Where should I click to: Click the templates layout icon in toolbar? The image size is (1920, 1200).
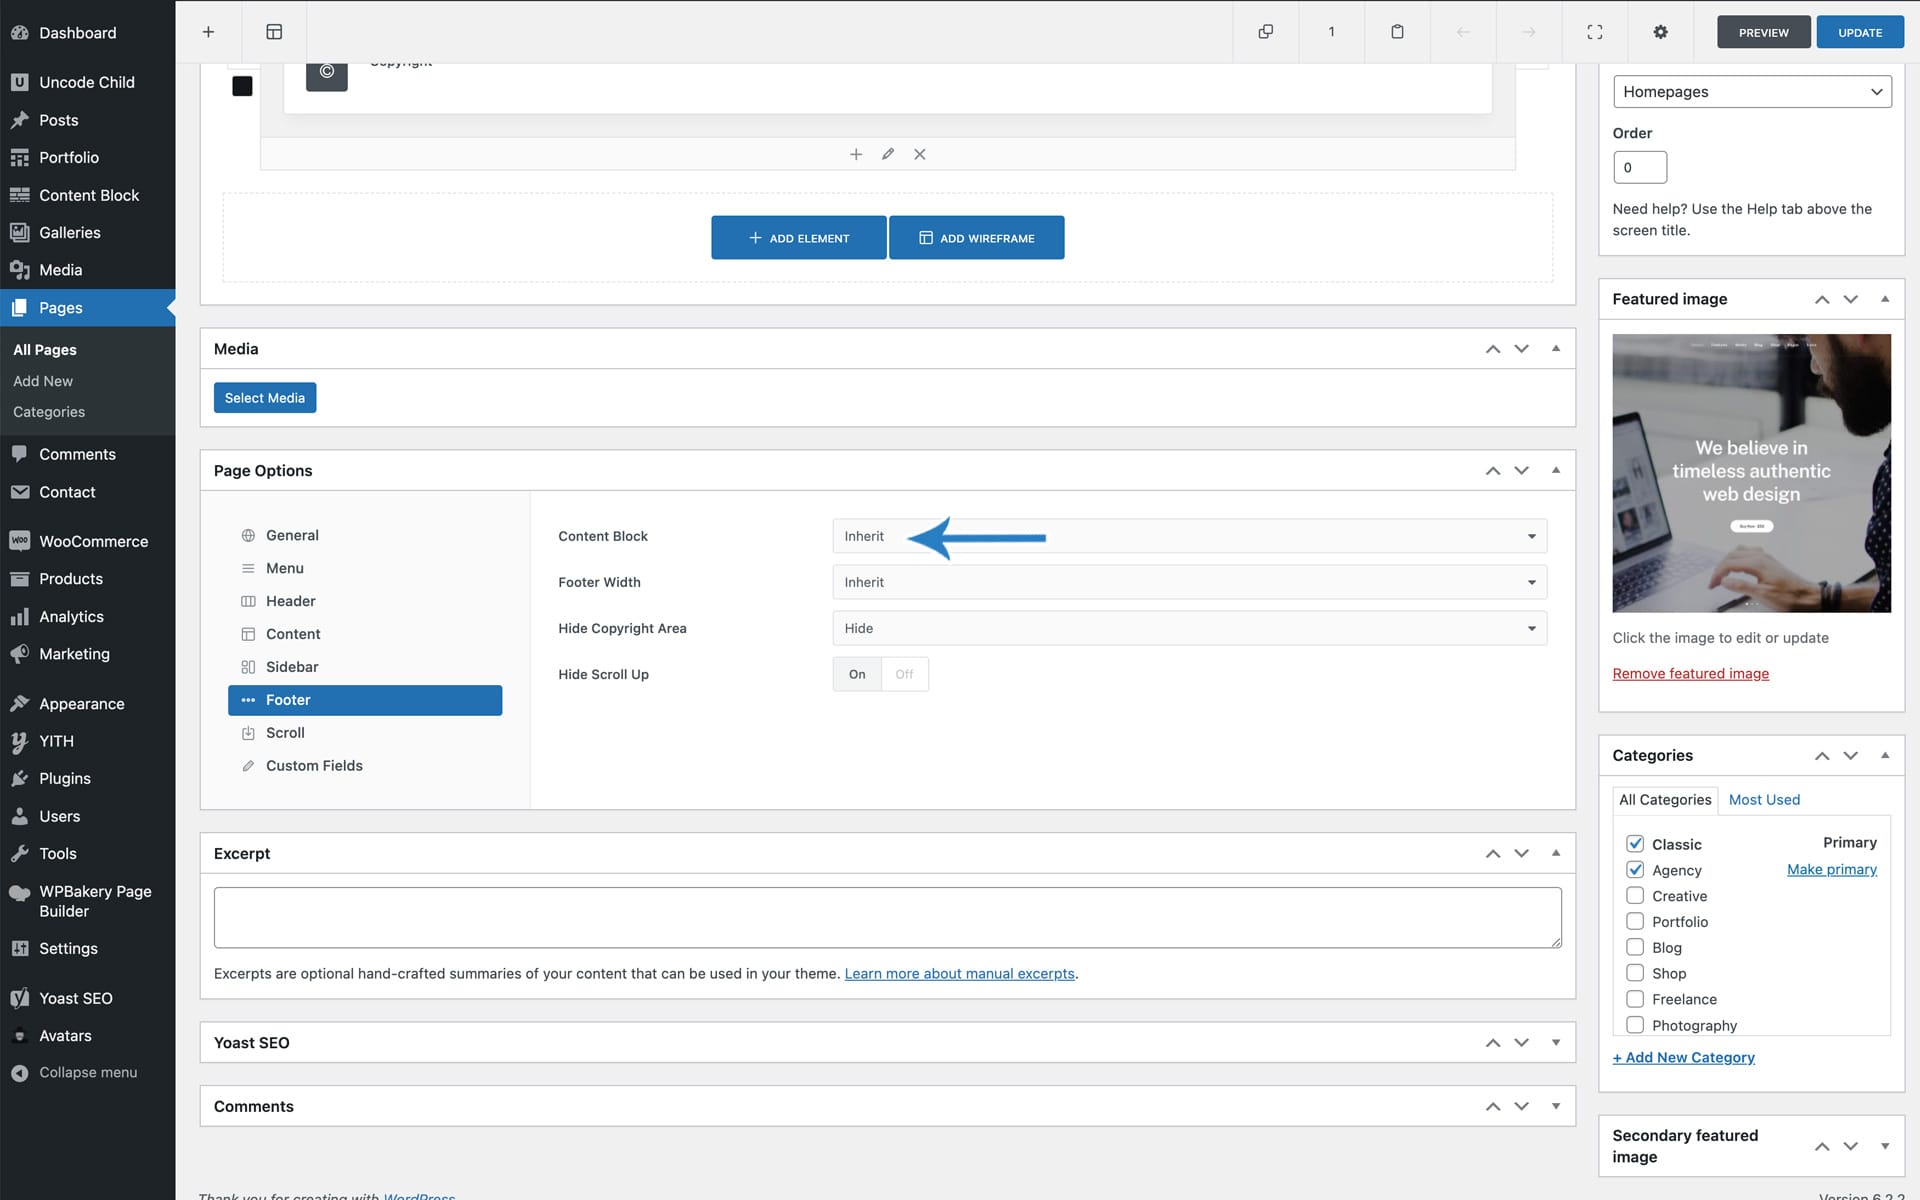(274, 32)
